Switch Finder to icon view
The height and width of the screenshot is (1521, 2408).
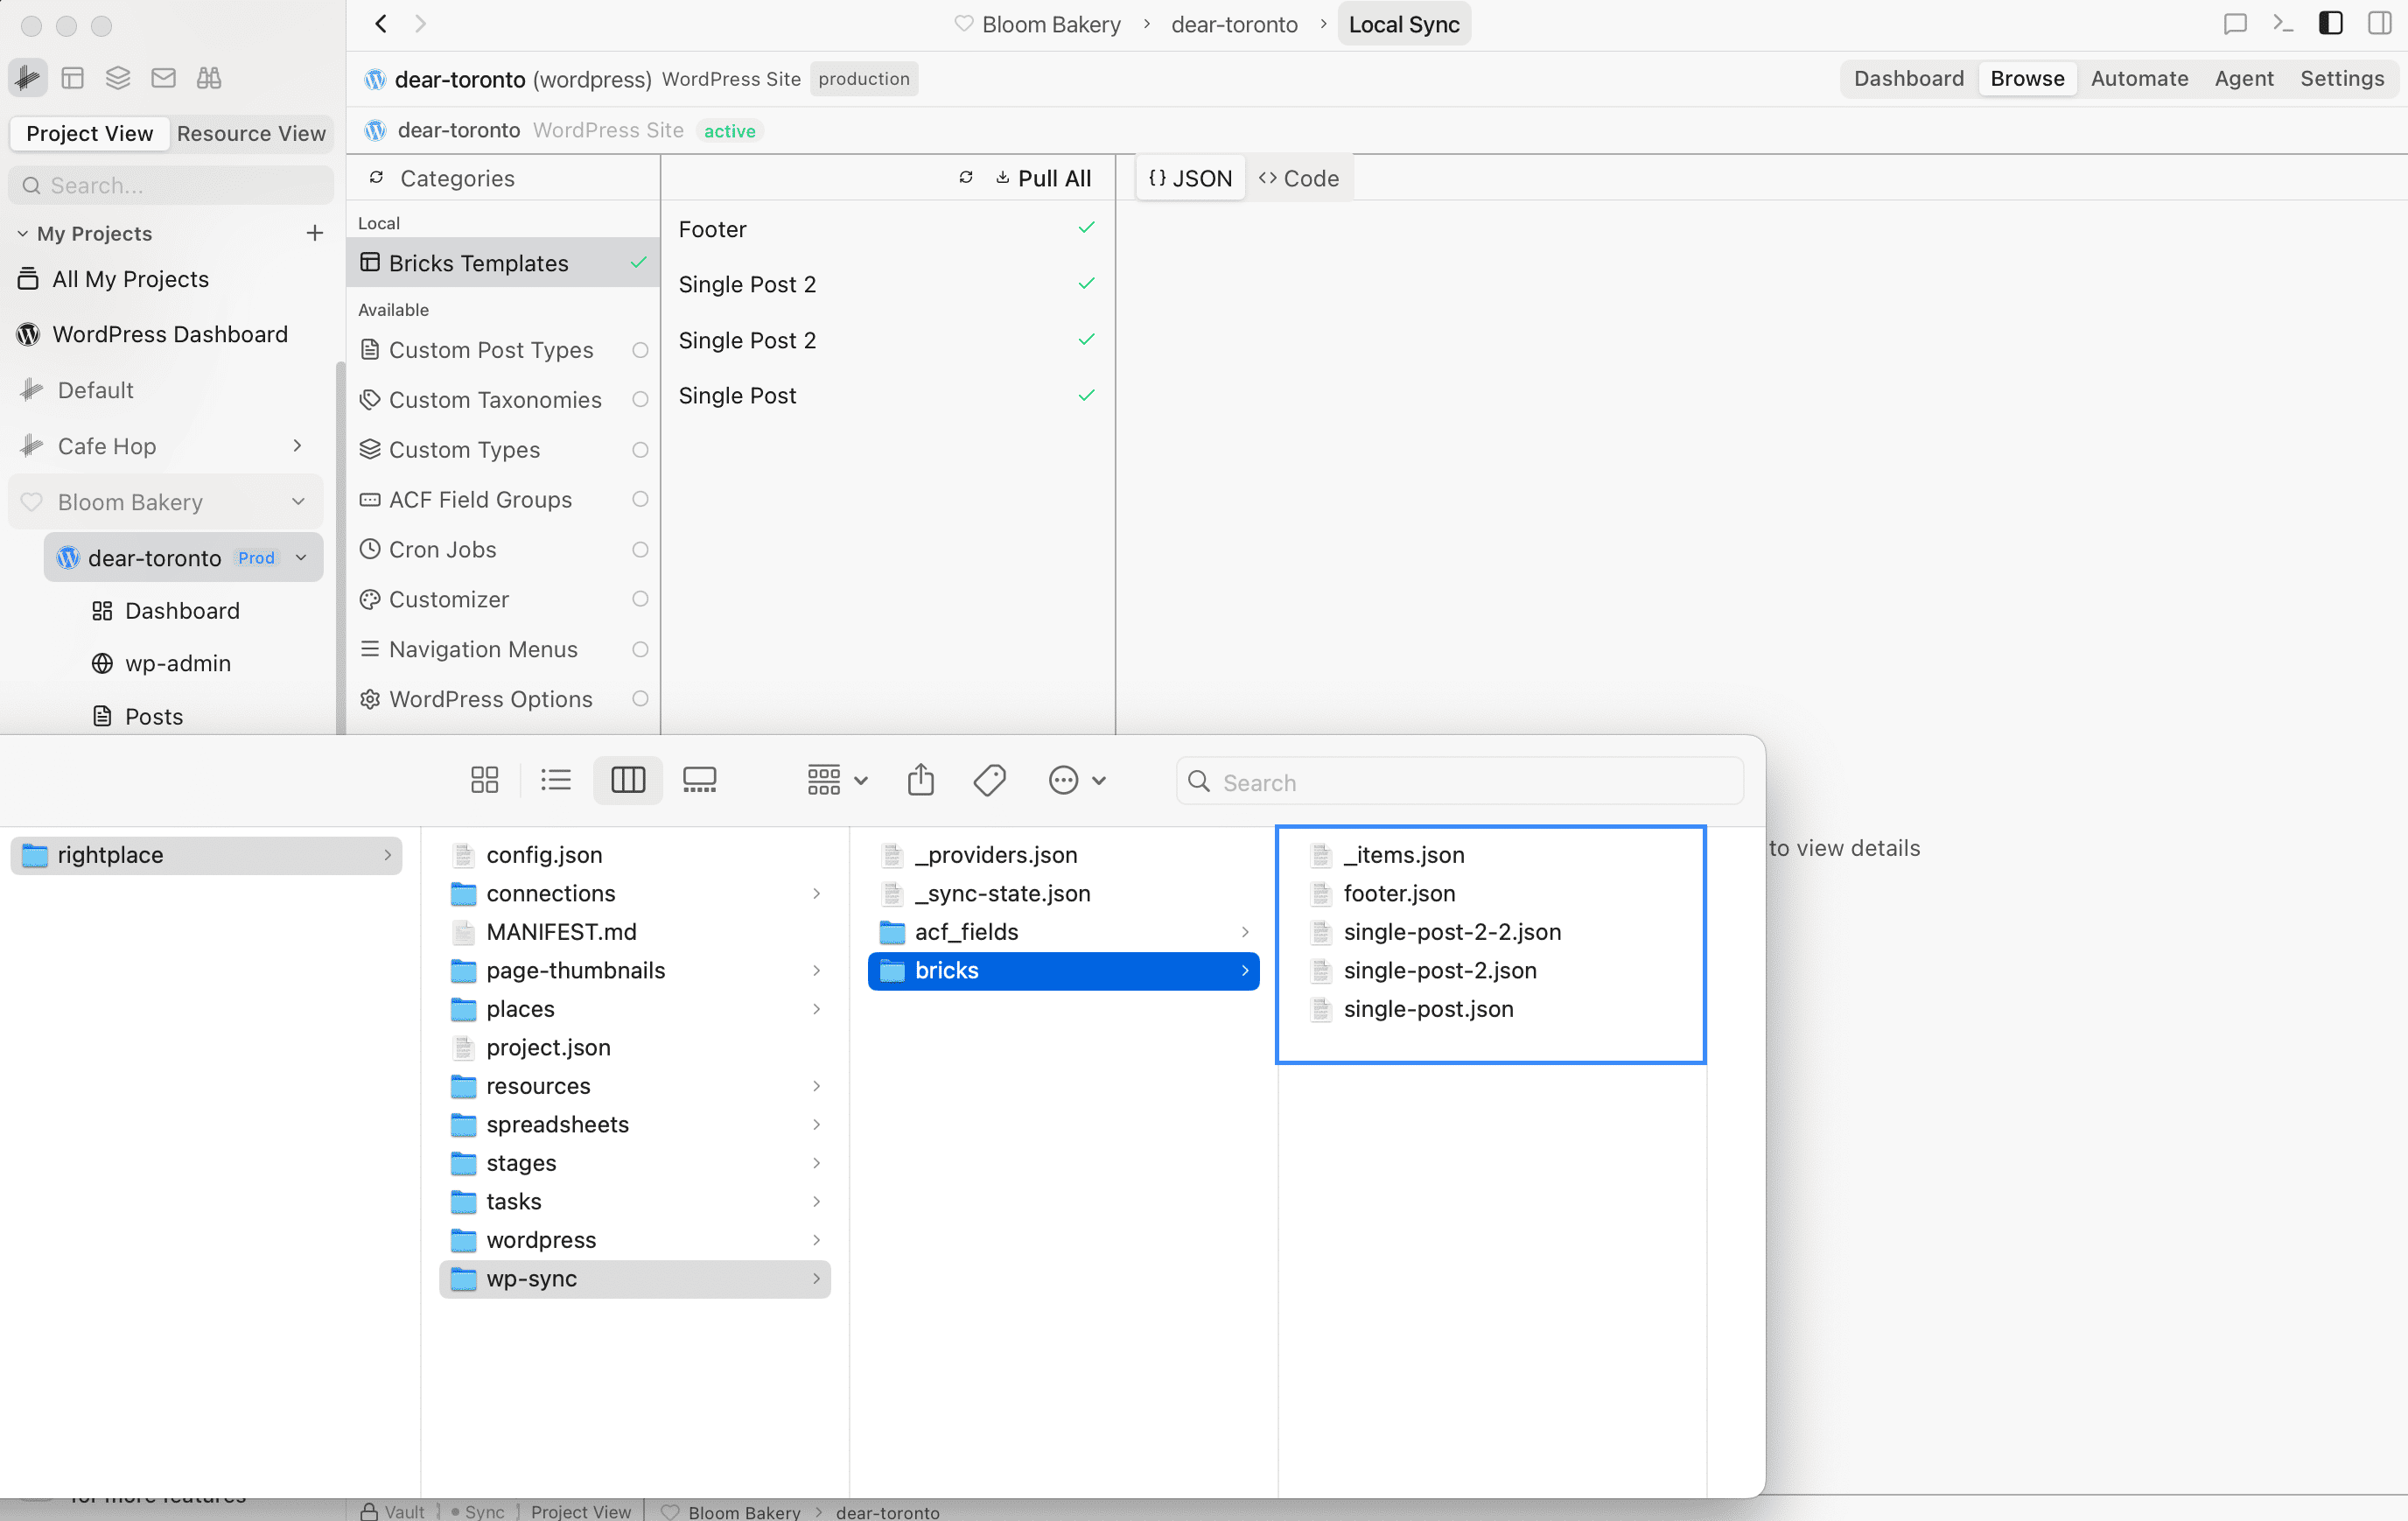coord(485,780)
